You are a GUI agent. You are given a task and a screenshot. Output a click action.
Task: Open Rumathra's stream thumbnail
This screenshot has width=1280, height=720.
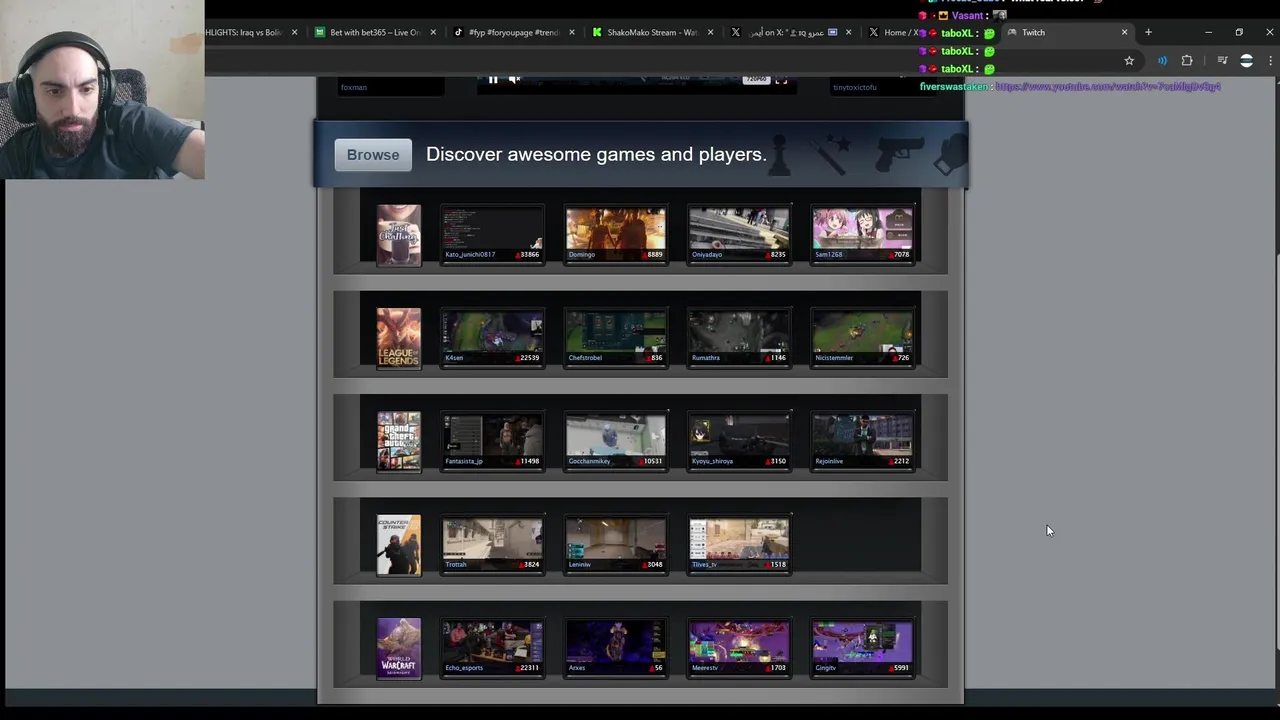coord(739,338)
